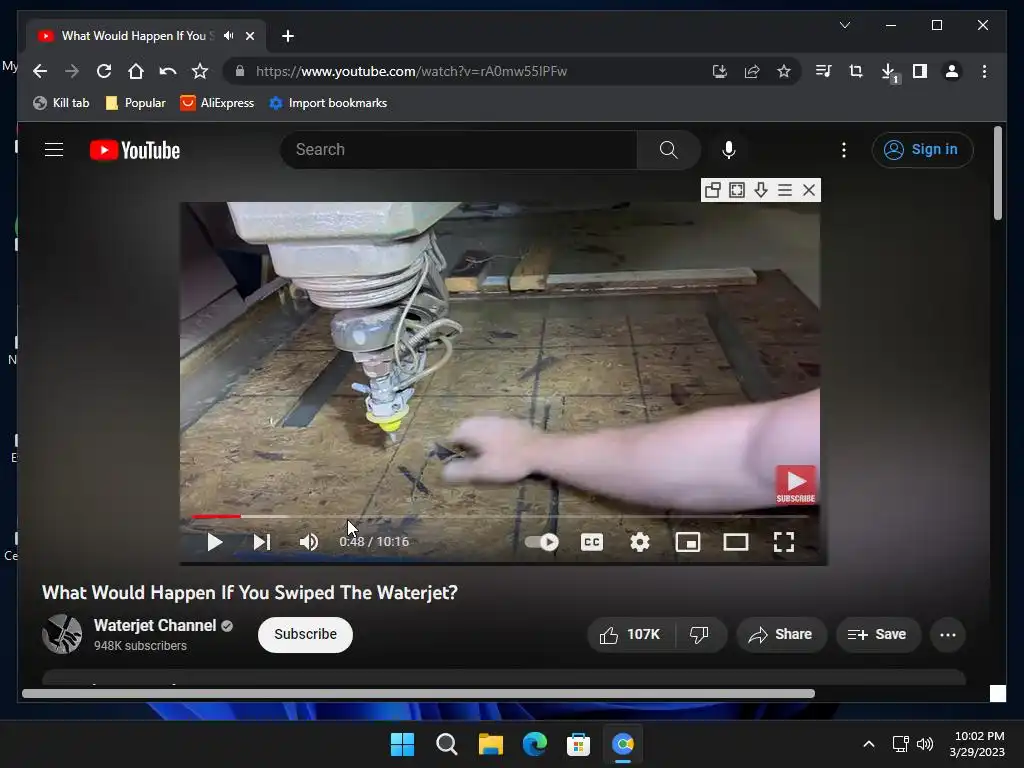Play the paused video
The height and width of the screenshot is (768, 1024).
coord(214,542)
